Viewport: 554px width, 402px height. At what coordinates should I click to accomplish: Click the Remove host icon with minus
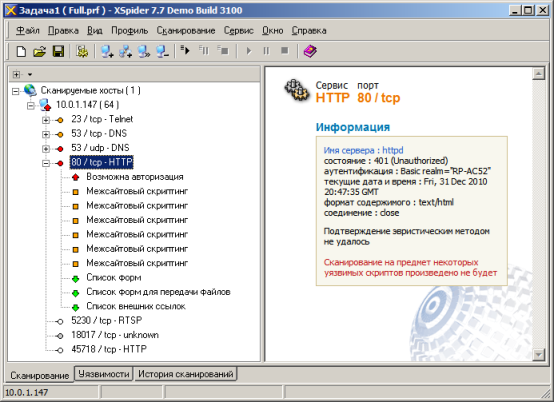[162, 52]
